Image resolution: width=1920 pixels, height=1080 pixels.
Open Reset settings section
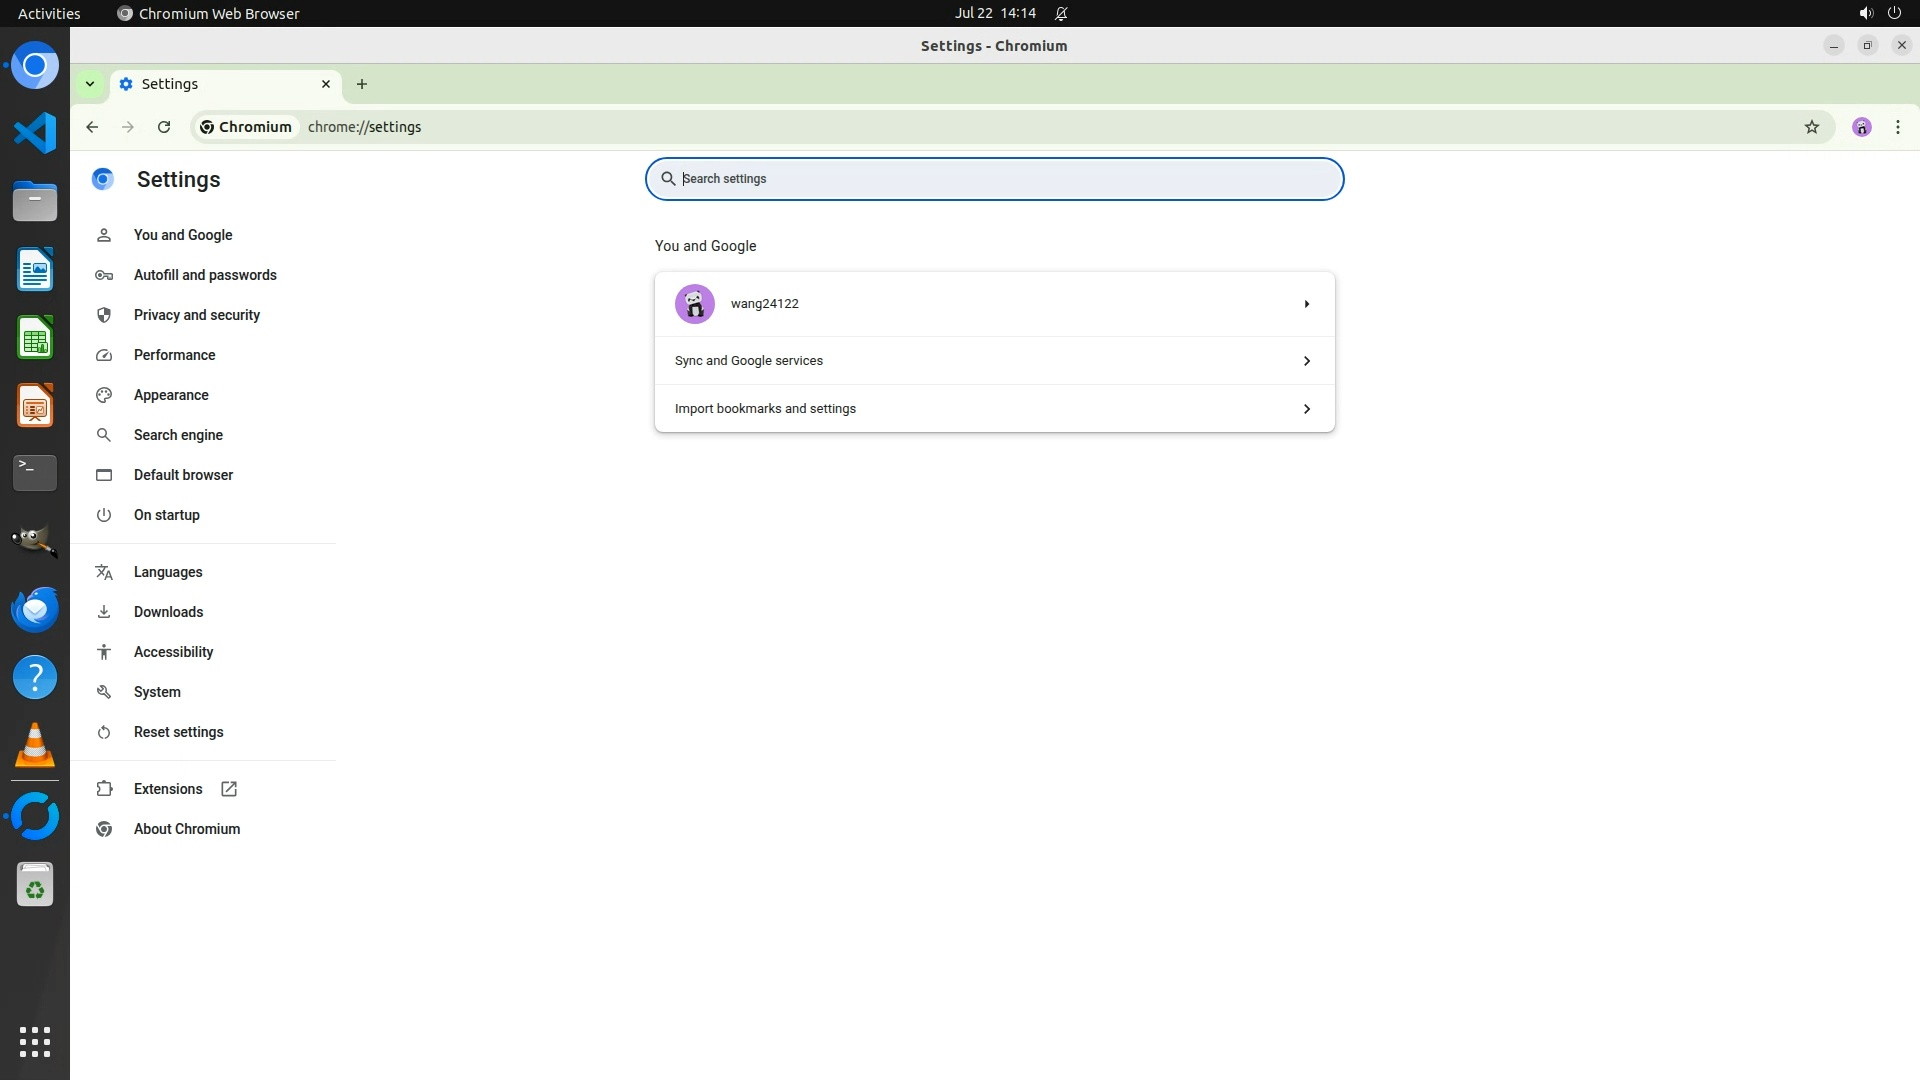point(178,732)
